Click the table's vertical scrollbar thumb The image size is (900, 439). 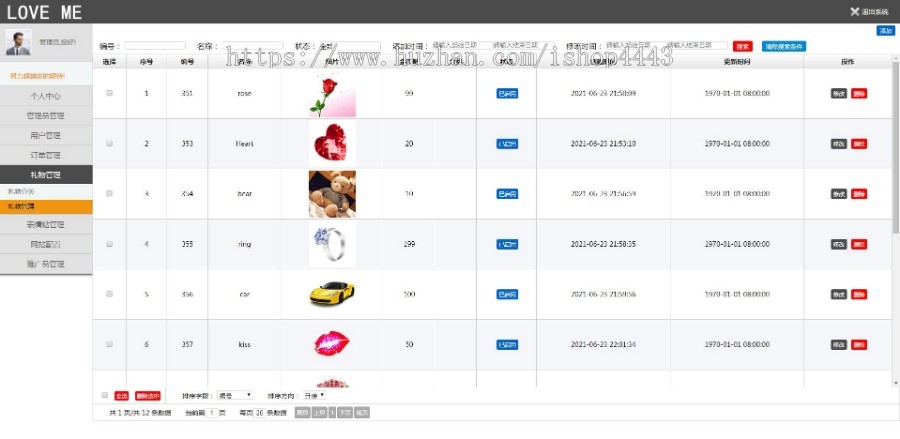click(896, 146)
